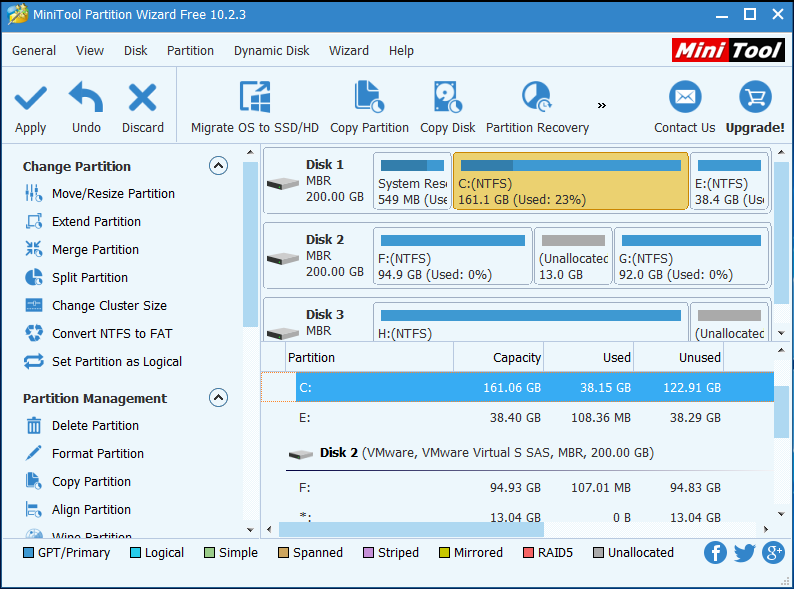Select the F: row in partition list
Viewport: 794px width, 589px height.
coord(517,487)
